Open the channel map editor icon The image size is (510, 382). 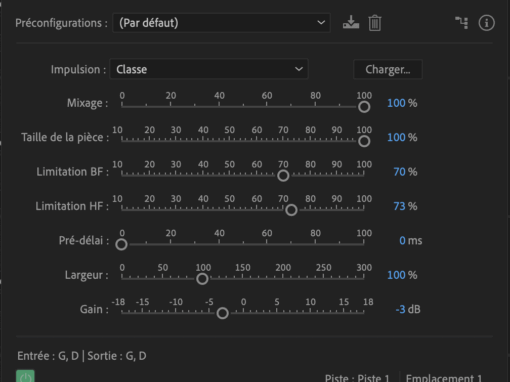pyautogui.click(x=462, y=23)
